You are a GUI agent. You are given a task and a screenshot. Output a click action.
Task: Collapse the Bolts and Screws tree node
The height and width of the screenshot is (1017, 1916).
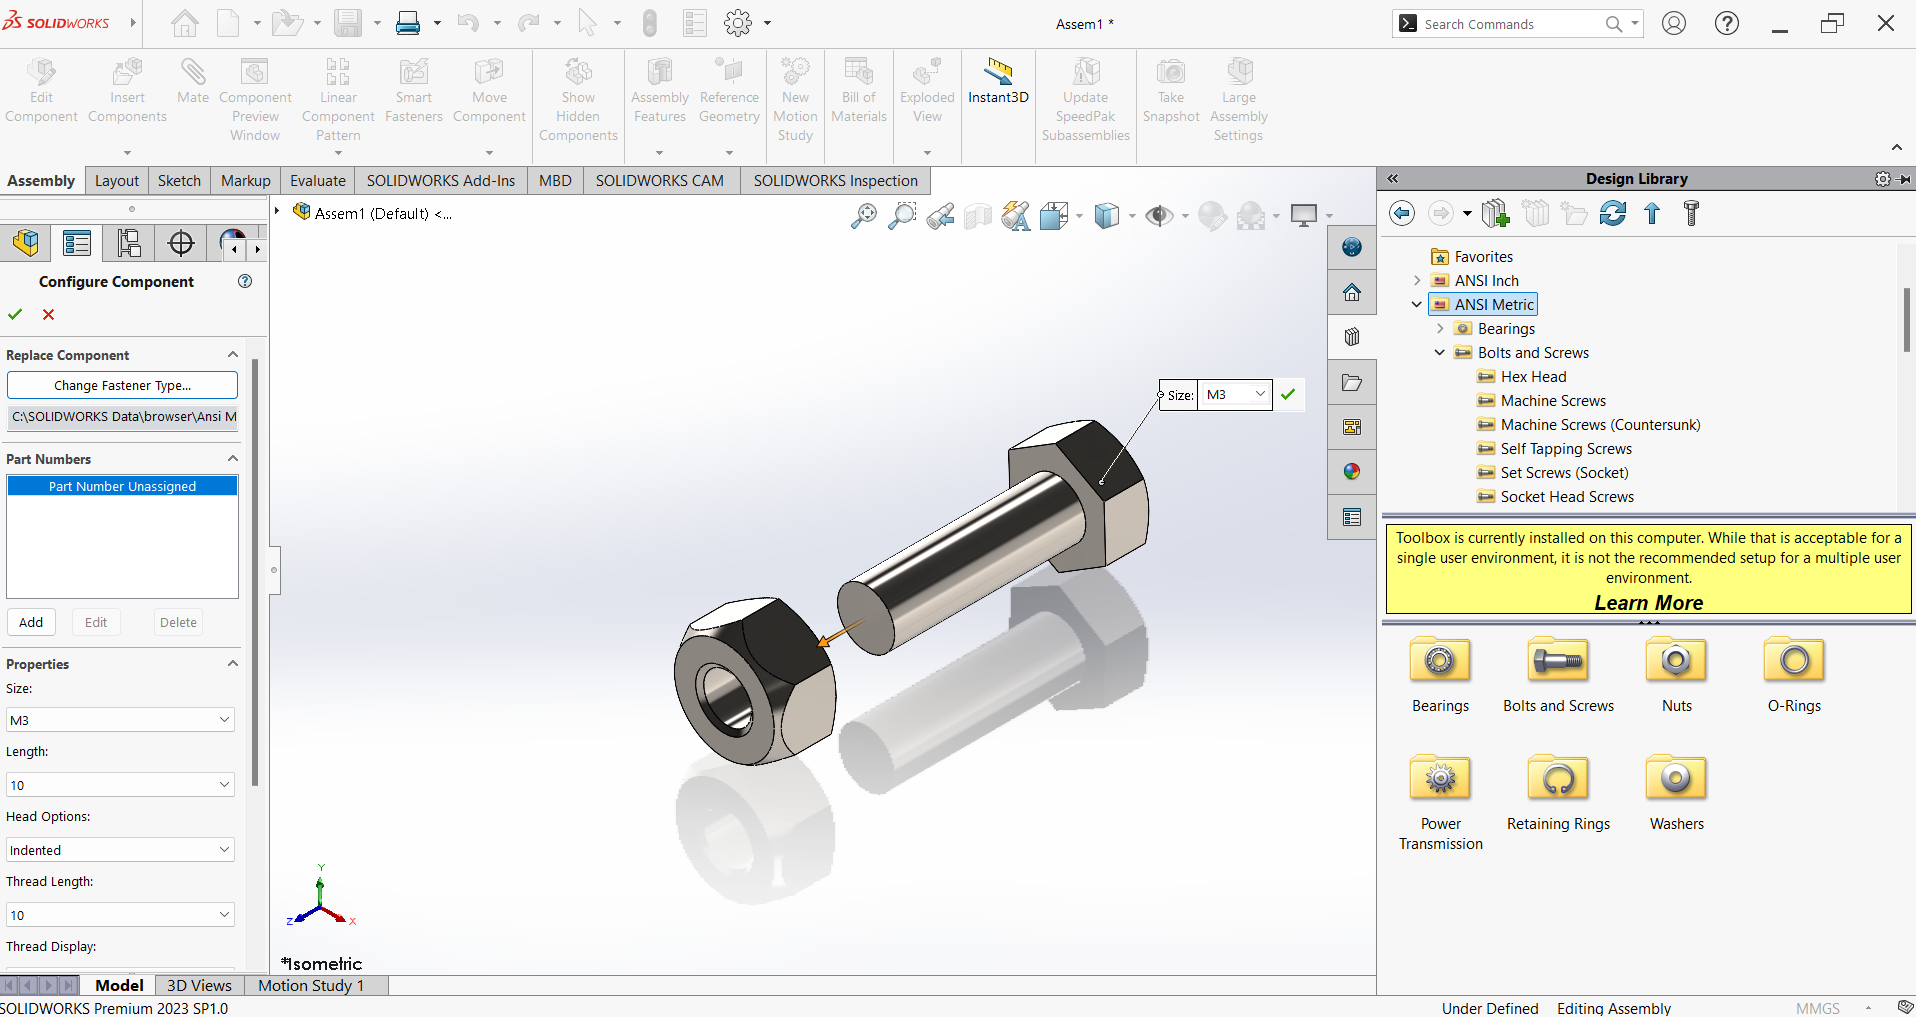tap(1440, 352)
